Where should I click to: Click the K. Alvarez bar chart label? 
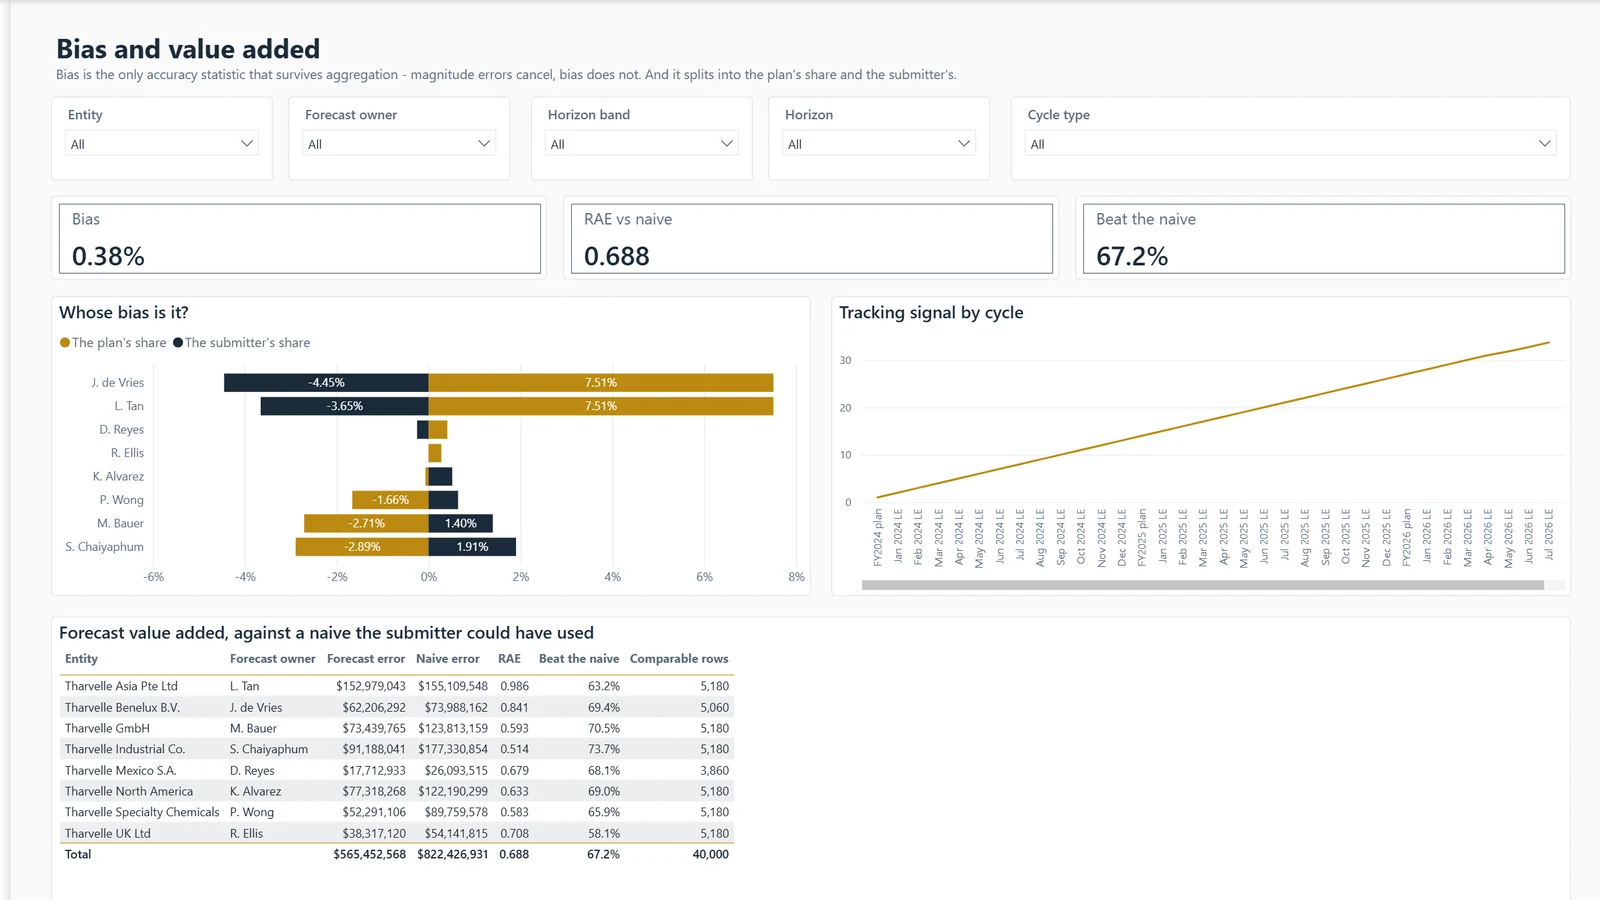118,476
